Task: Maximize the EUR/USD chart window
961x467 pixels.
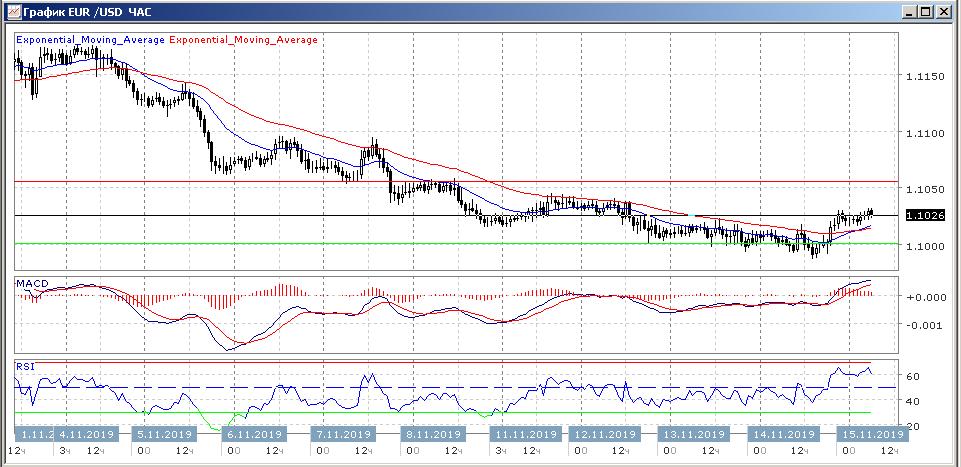Action: [x=926, y=11]
